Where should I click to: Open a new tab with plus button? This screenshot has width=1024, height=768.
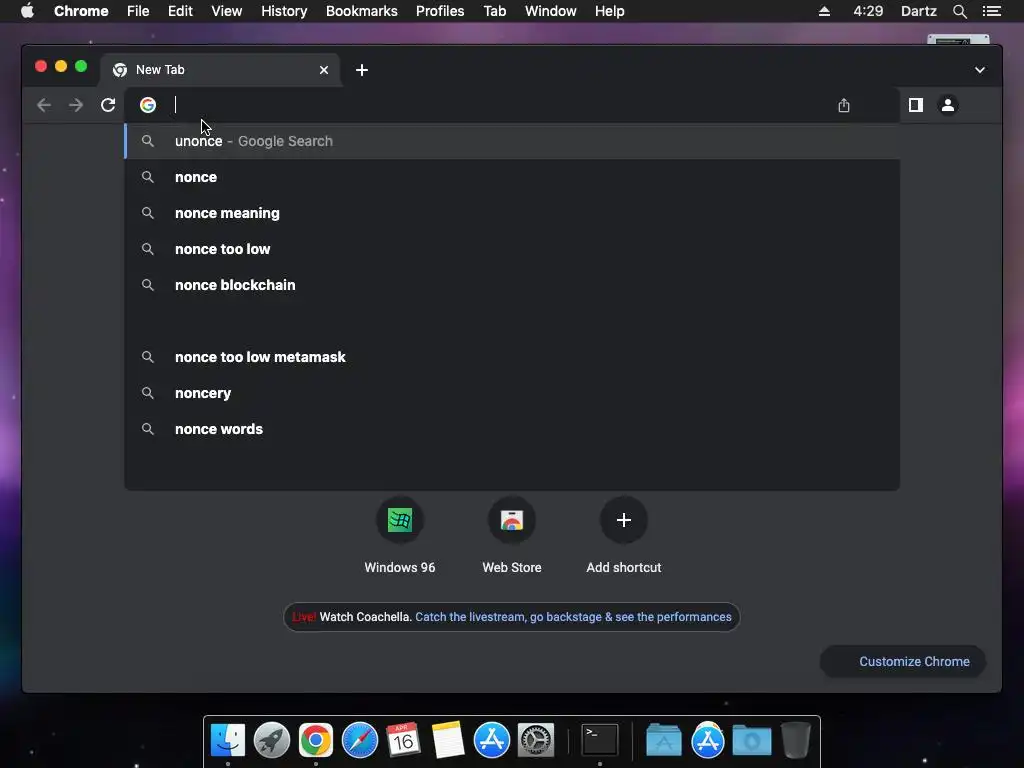pyautogui.click(x=362, y=70)
